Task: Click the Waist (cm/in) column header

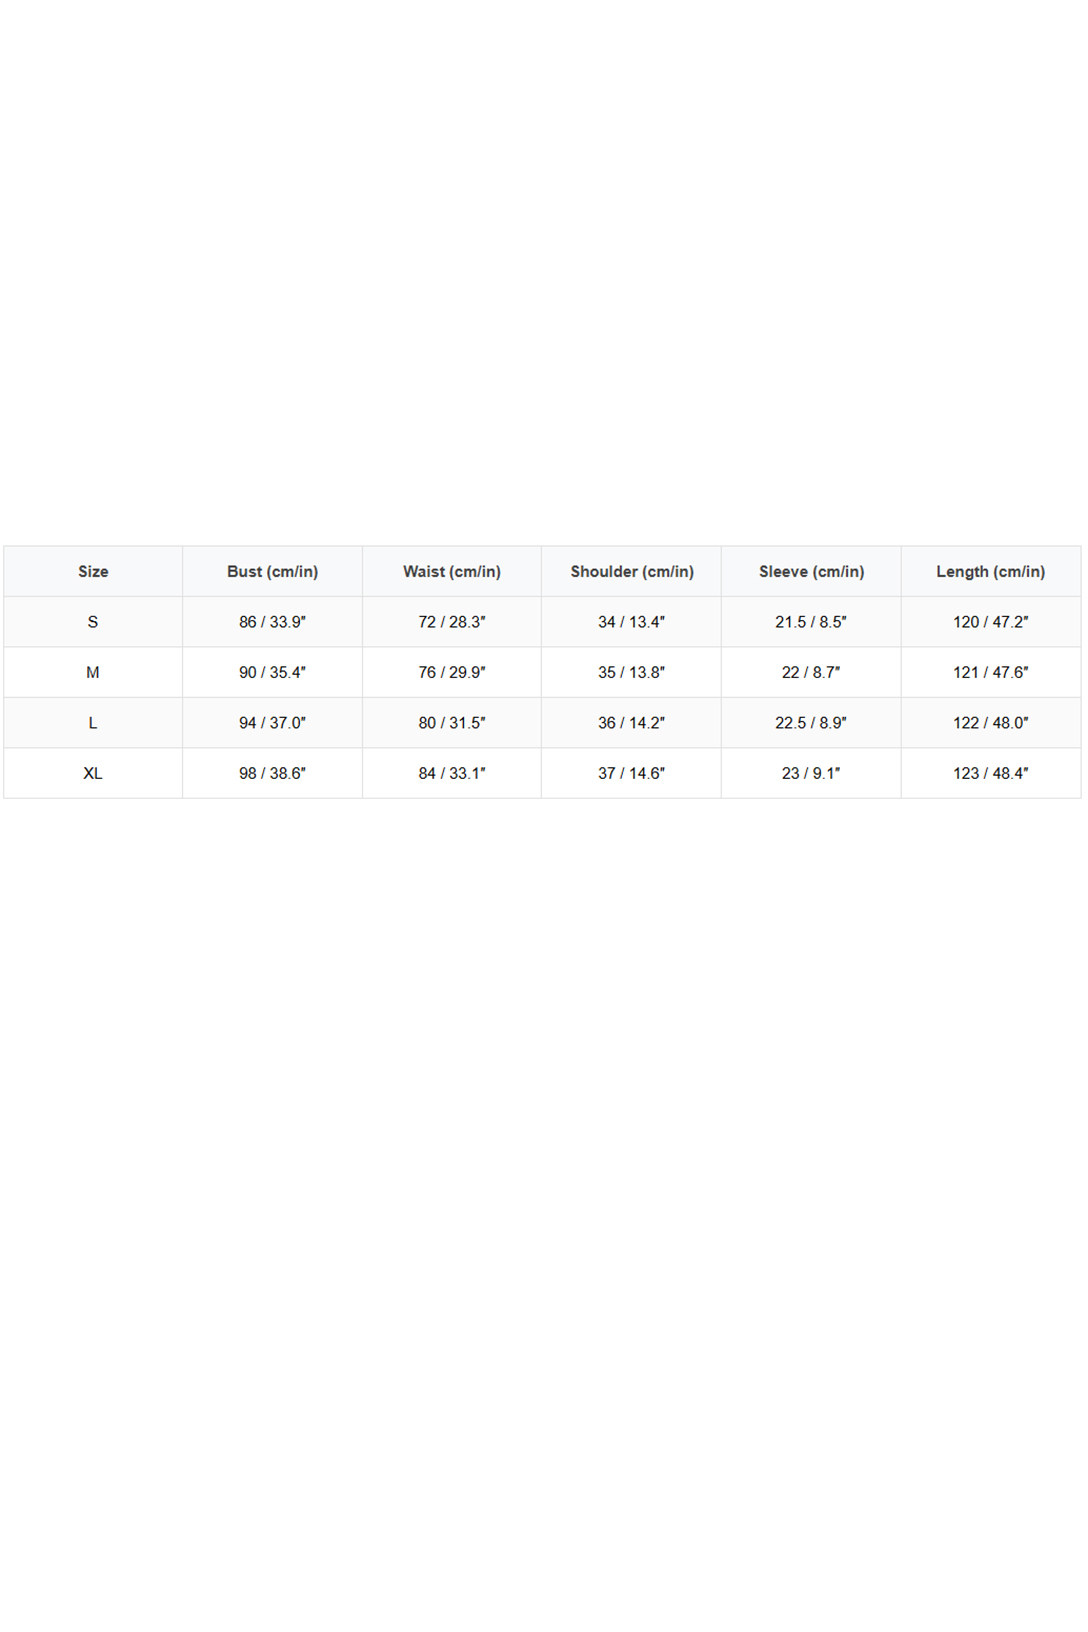Action: (x=452, y=572)
